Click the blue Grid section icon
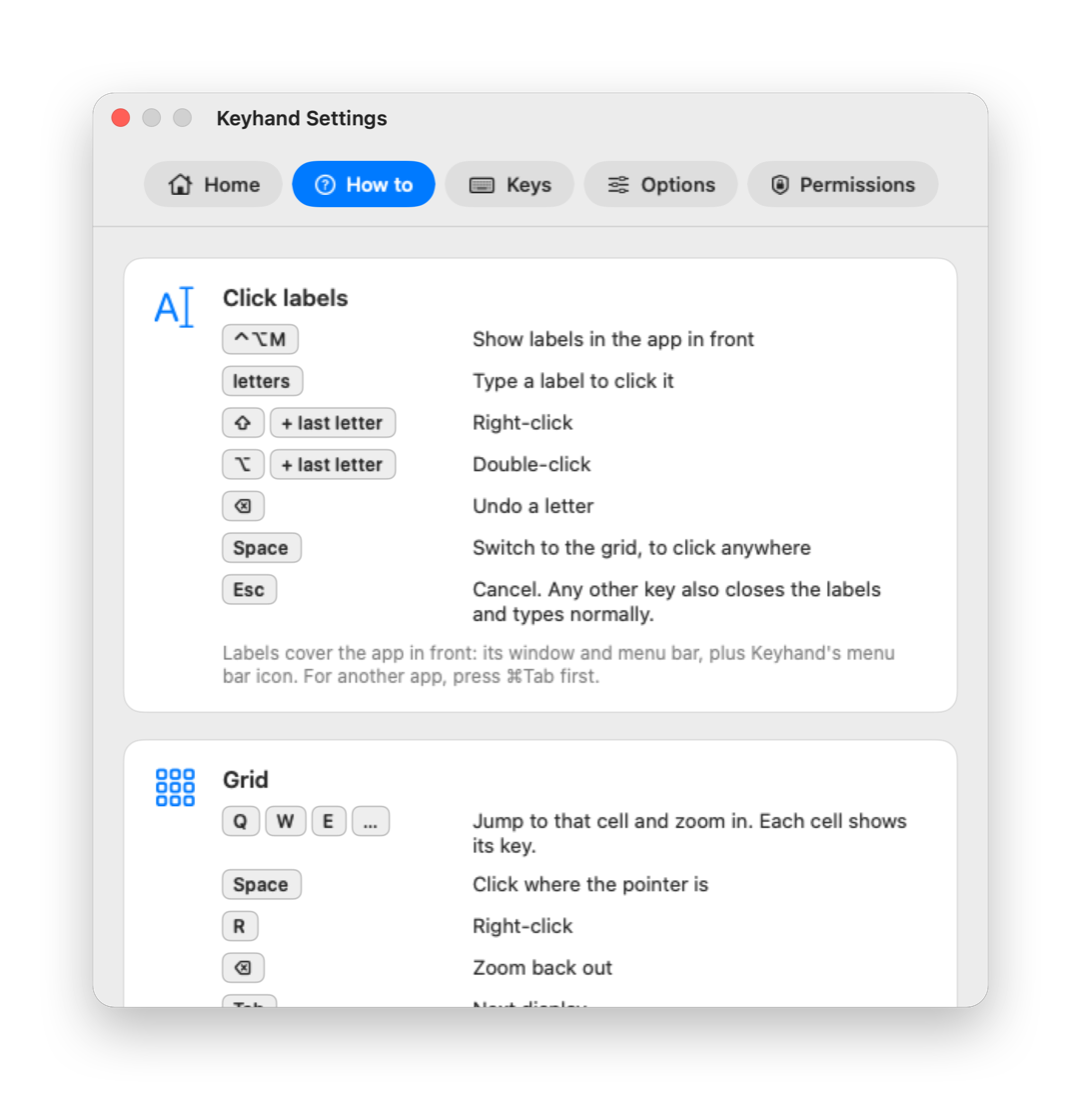Viewport: 1081px width, 1100px height. 175,787
